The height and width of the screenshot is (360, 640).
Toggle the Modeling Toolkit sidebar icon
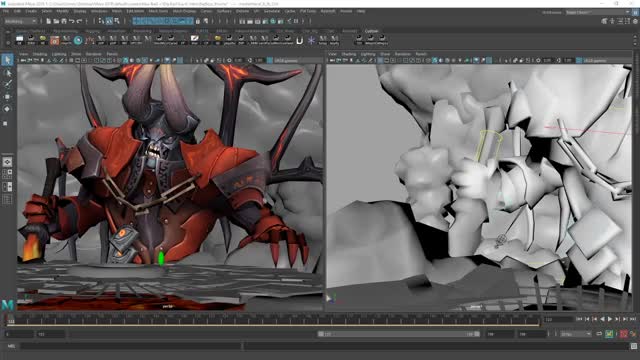pos(604,21)
